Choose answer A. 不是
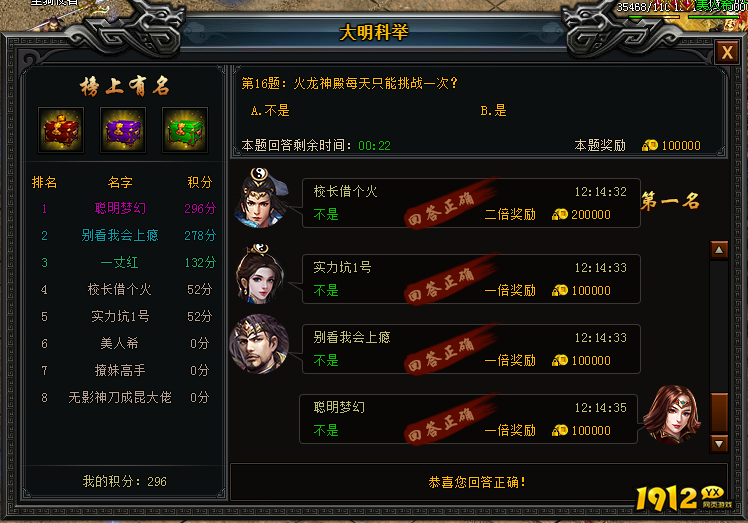The height and width of the screenshot is (523, 748). point(270,111)
